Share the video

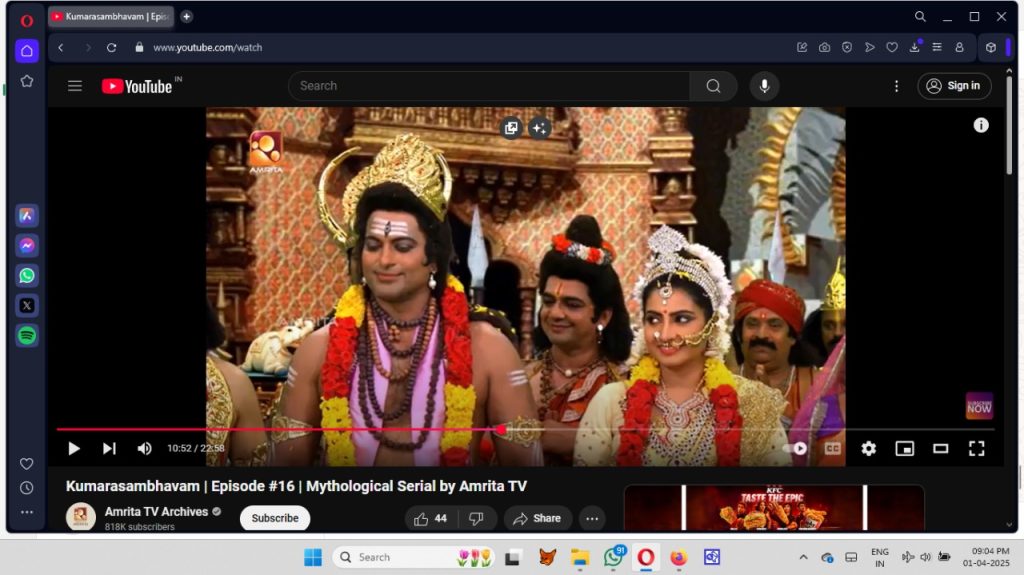pyautogui.click(x=537, y=519)
